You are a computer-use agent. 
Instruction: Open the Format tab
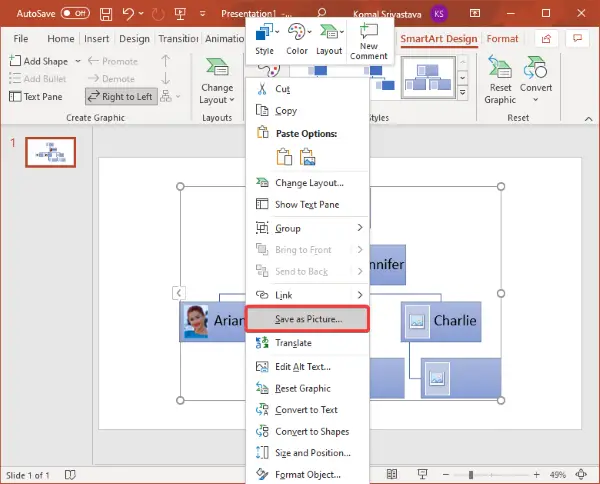[x=502, y=39]
